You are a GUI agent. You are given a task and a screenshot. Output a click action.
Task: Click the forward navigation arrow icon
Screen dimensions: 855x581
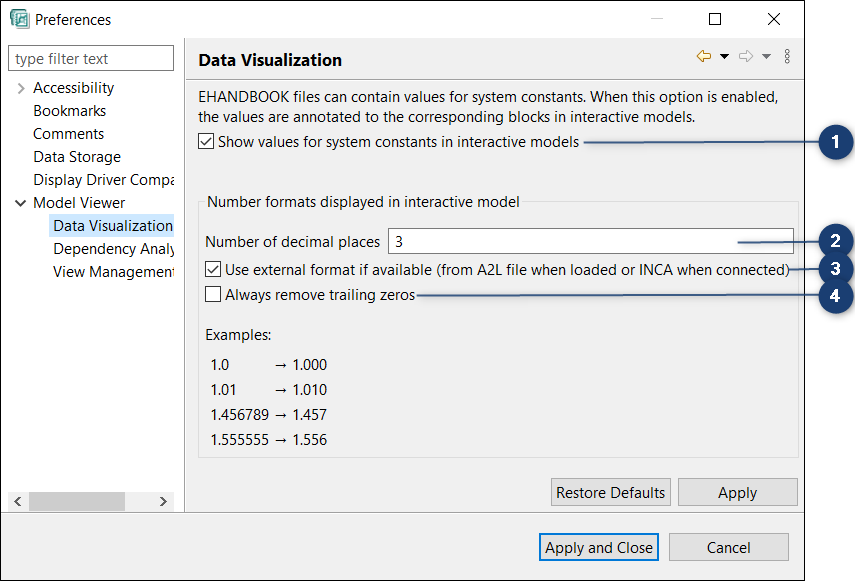click(744, 56)
